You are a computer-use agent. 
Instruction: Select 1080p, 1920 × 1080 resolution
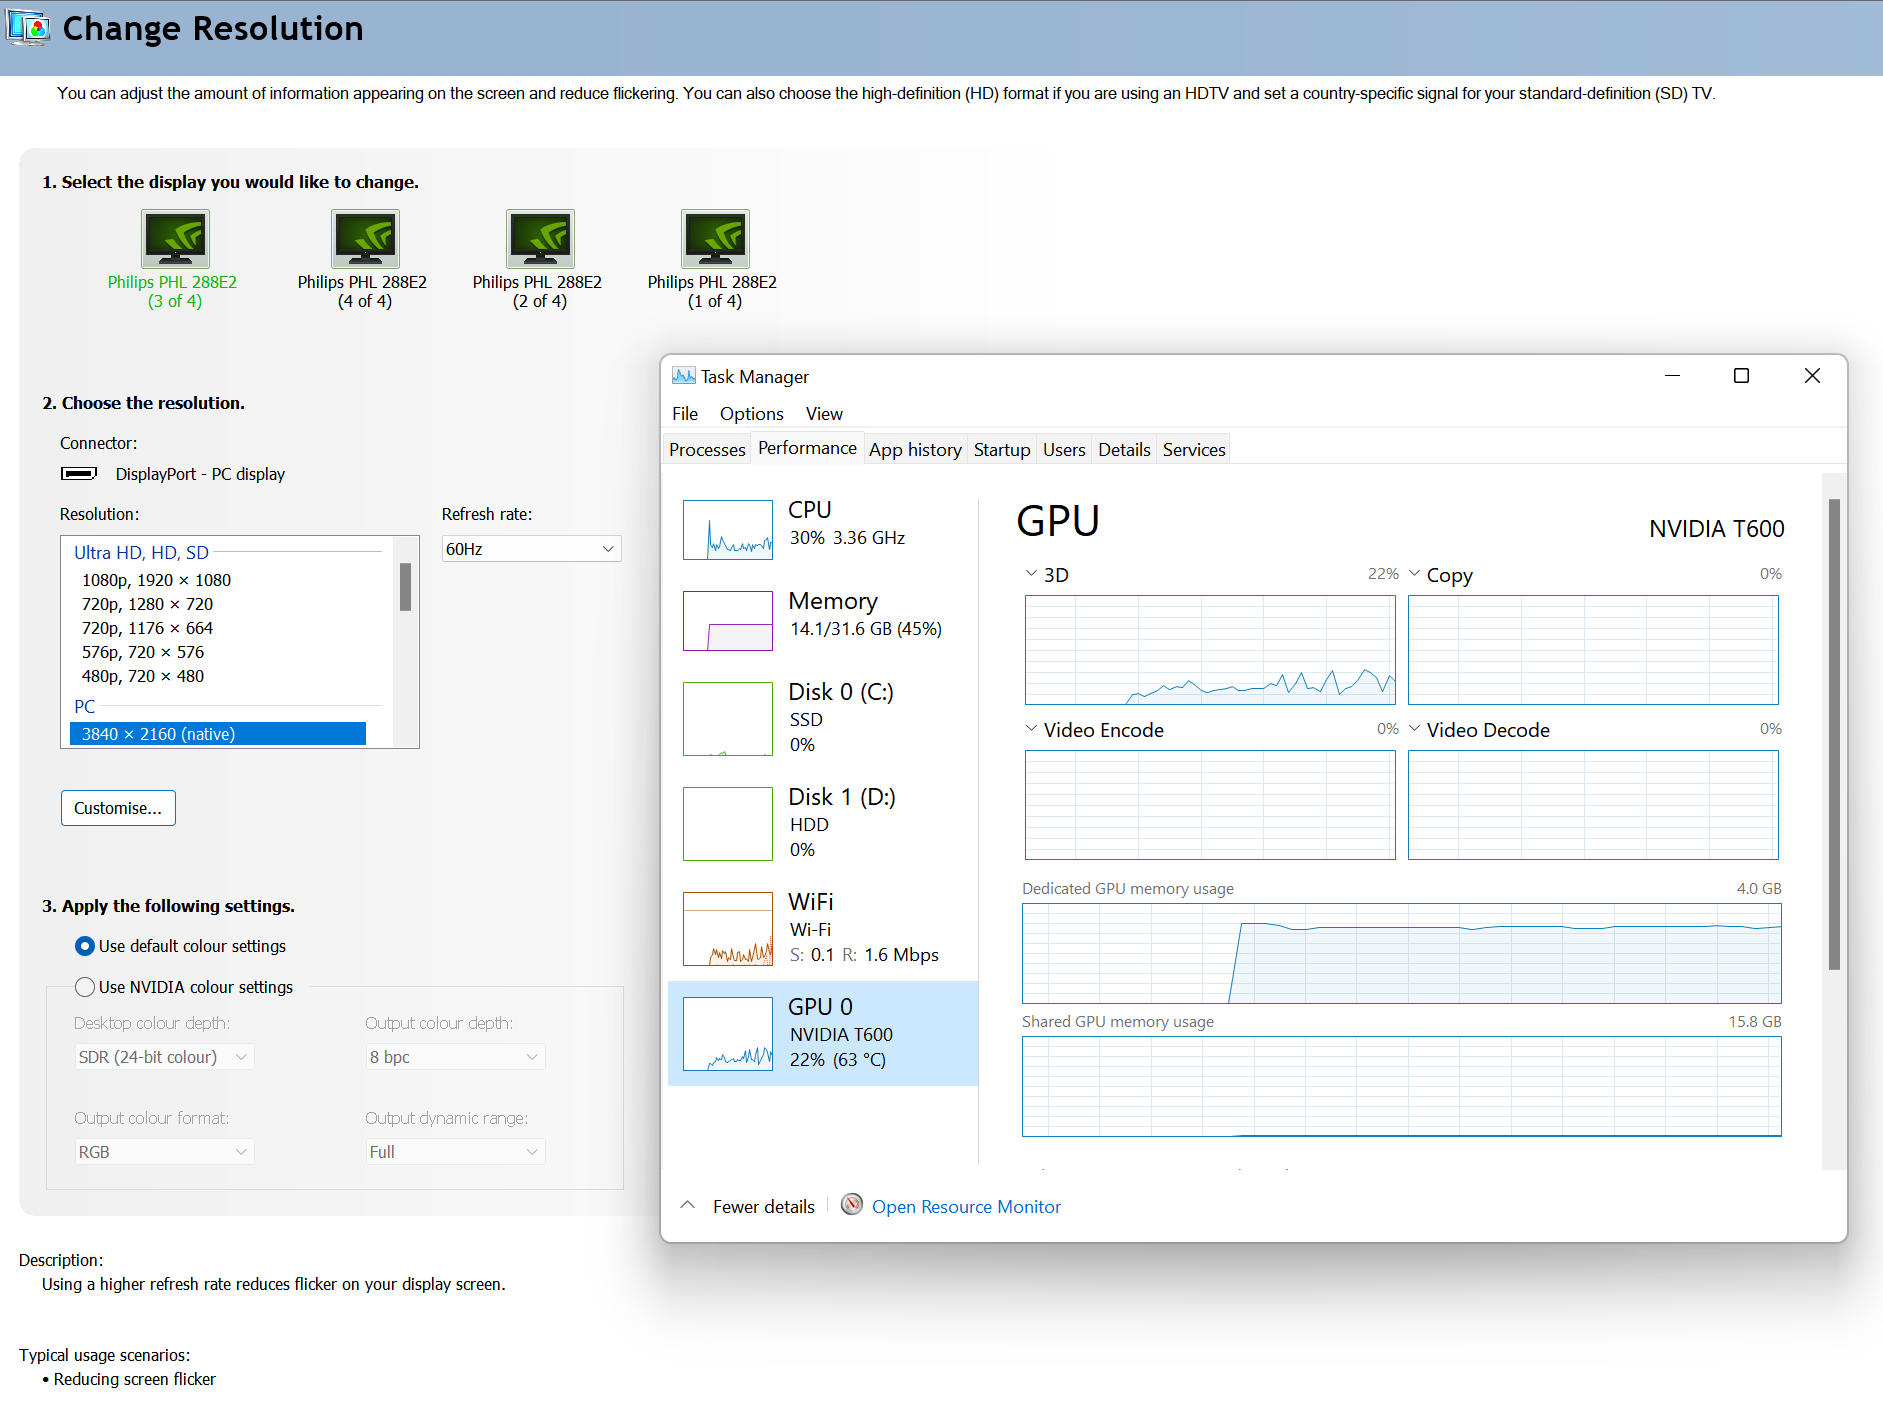click(x=156, y=580)
